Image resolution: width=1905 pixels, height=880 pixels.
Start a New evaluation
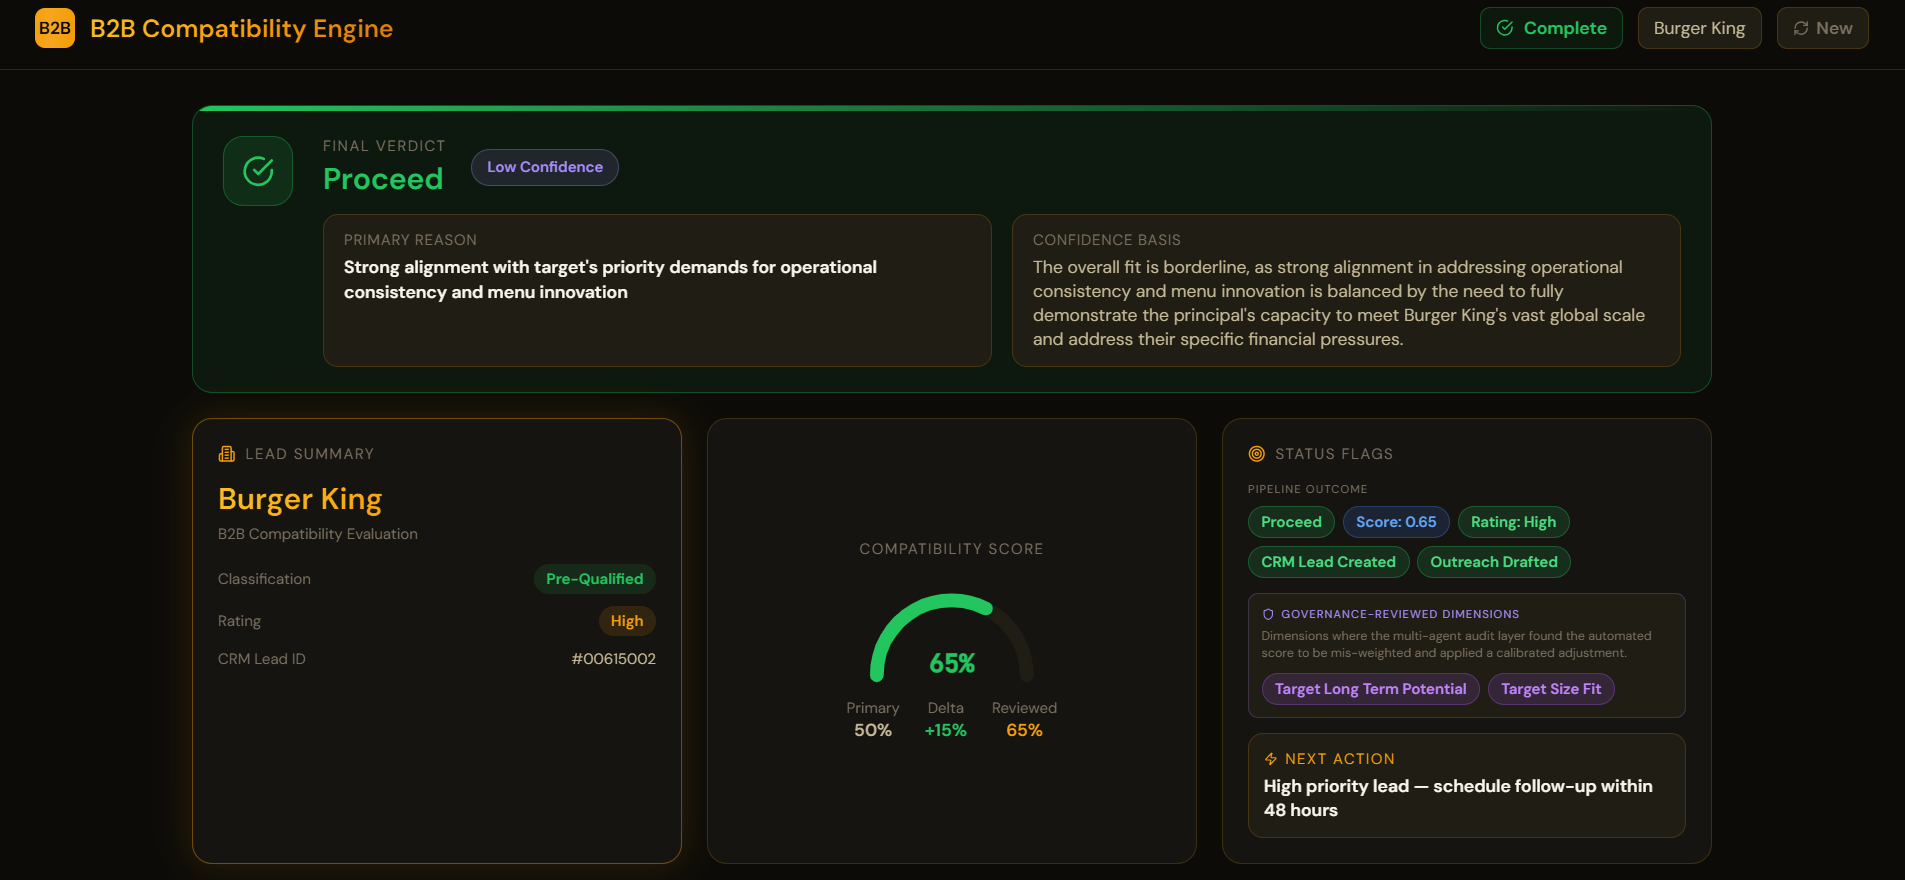pos(1822,28)
